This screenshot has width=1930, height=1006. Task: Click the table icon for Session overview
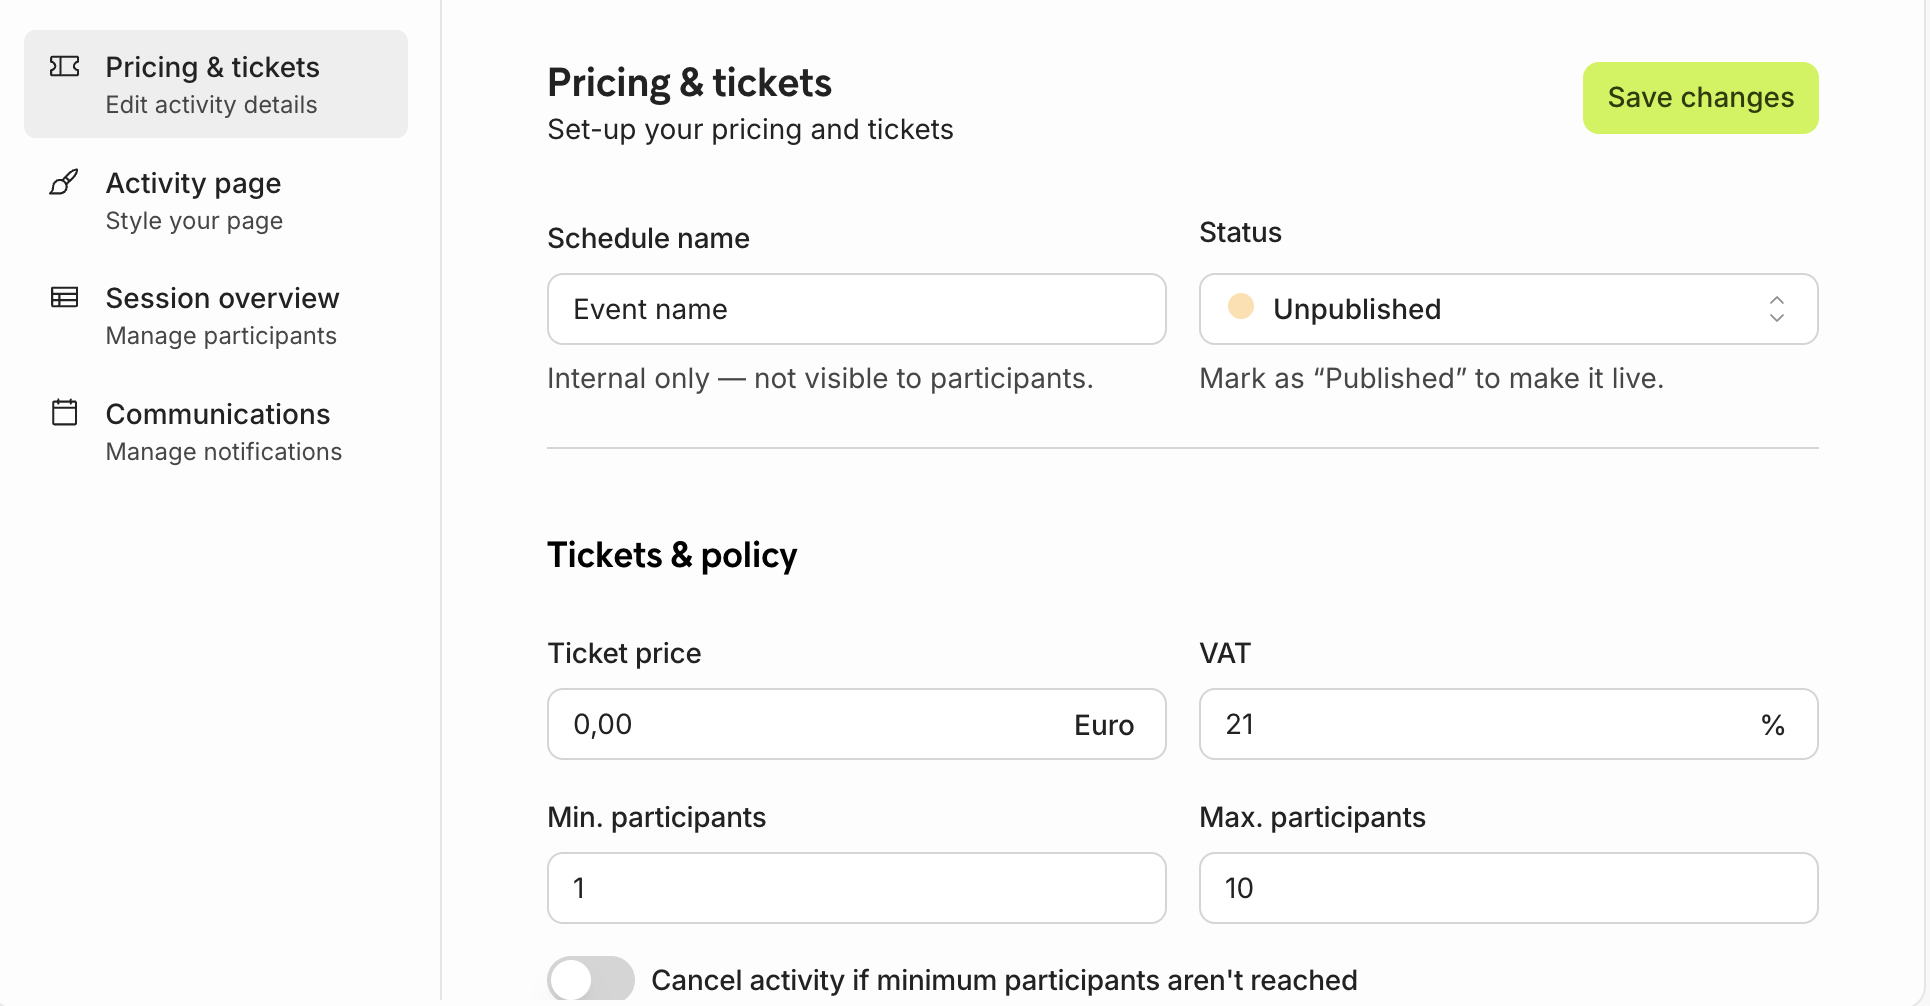[65, 298]
